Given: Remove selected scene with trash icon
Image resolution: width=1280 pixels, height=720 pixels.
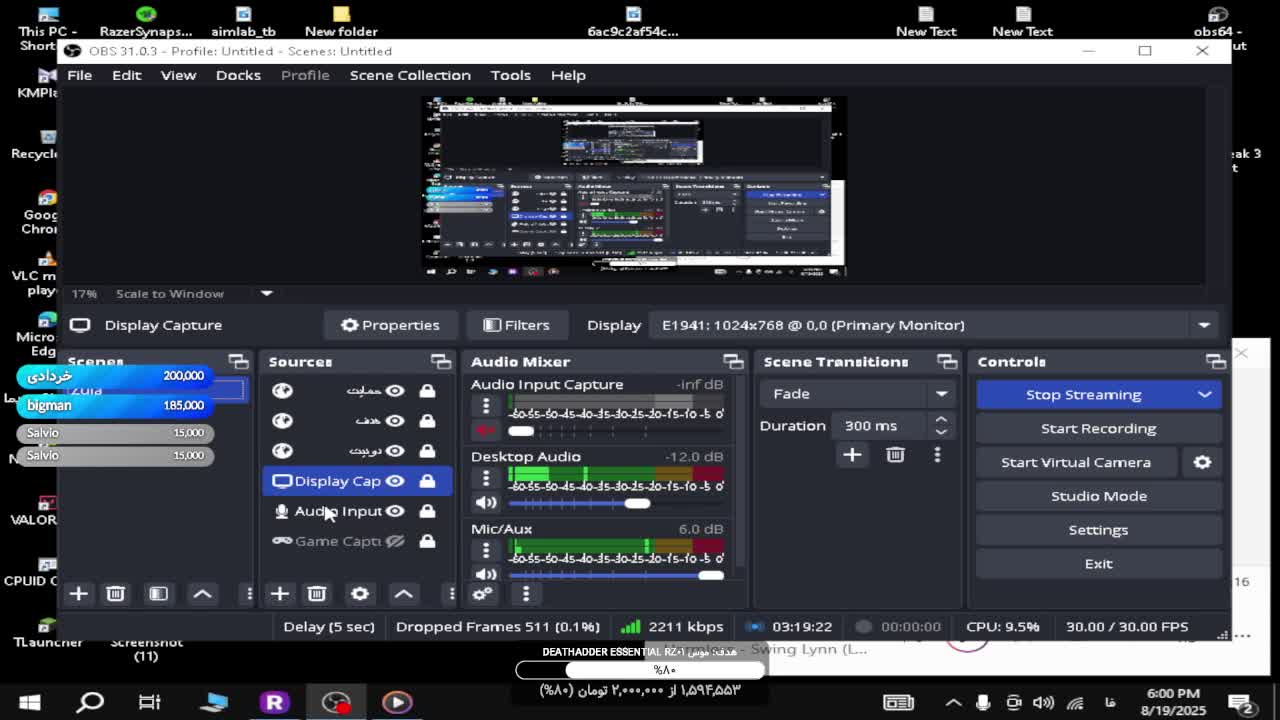Looking at the screenshot, I should (x=115, y=594).
